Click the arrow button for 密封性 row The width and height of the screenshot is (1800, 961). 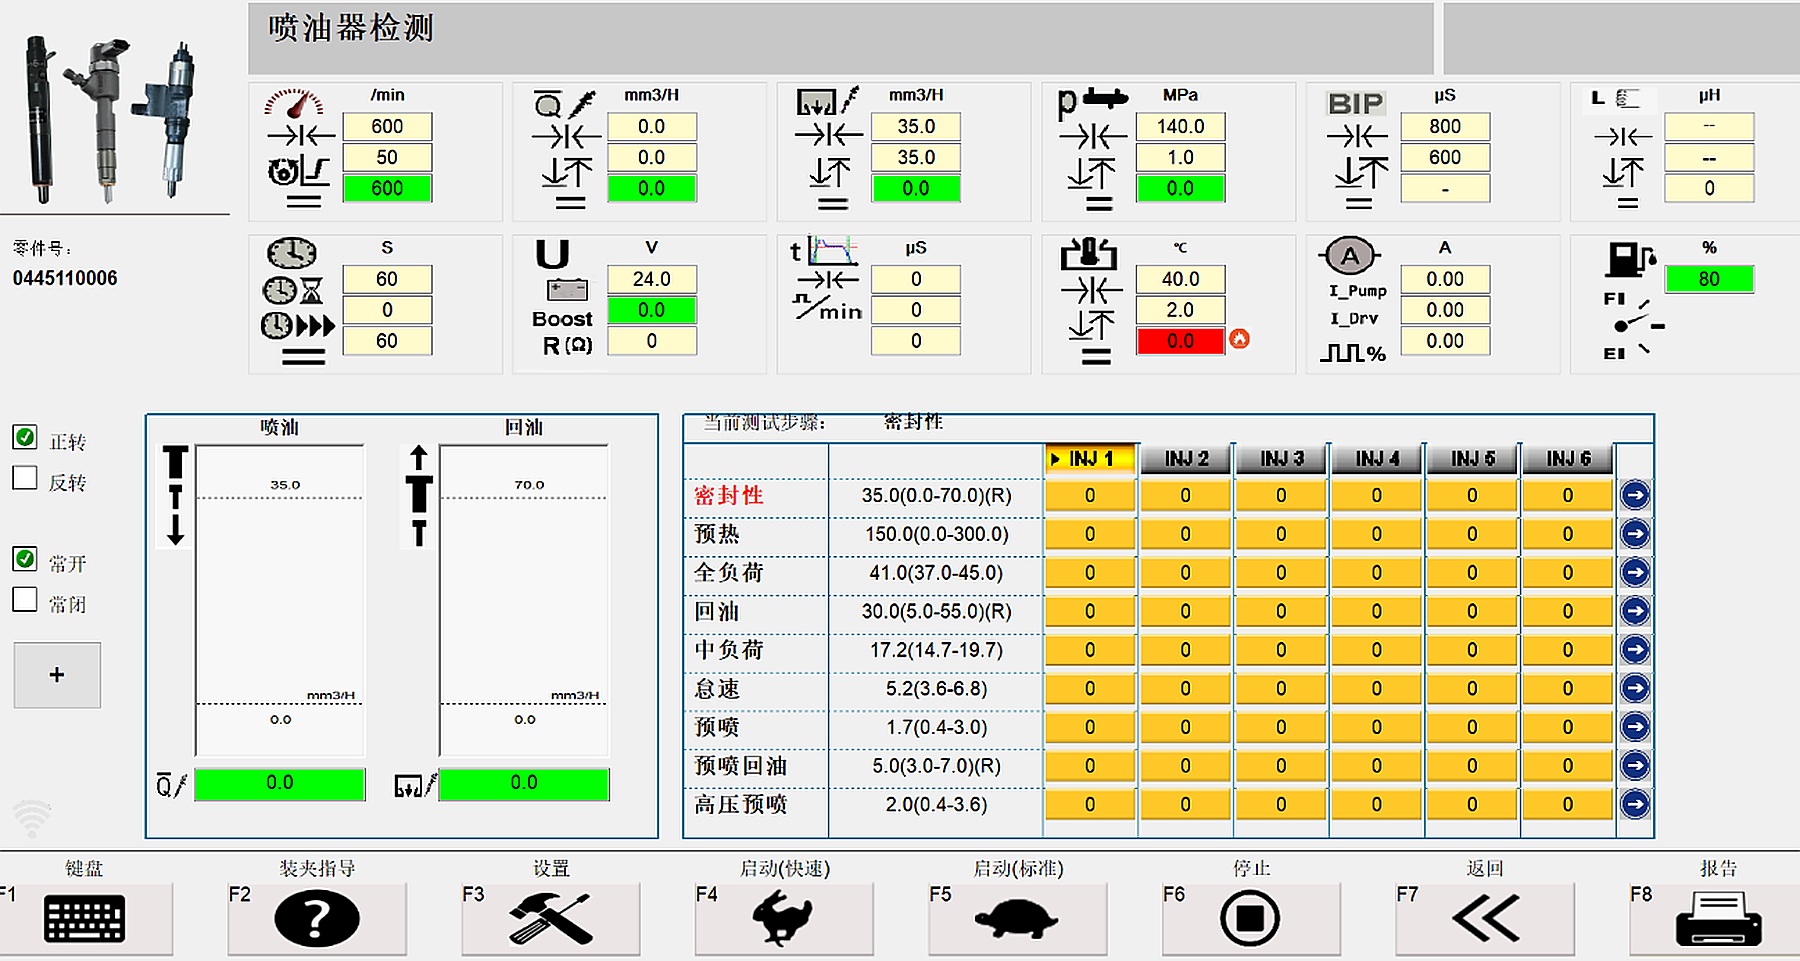[1635, 495]
